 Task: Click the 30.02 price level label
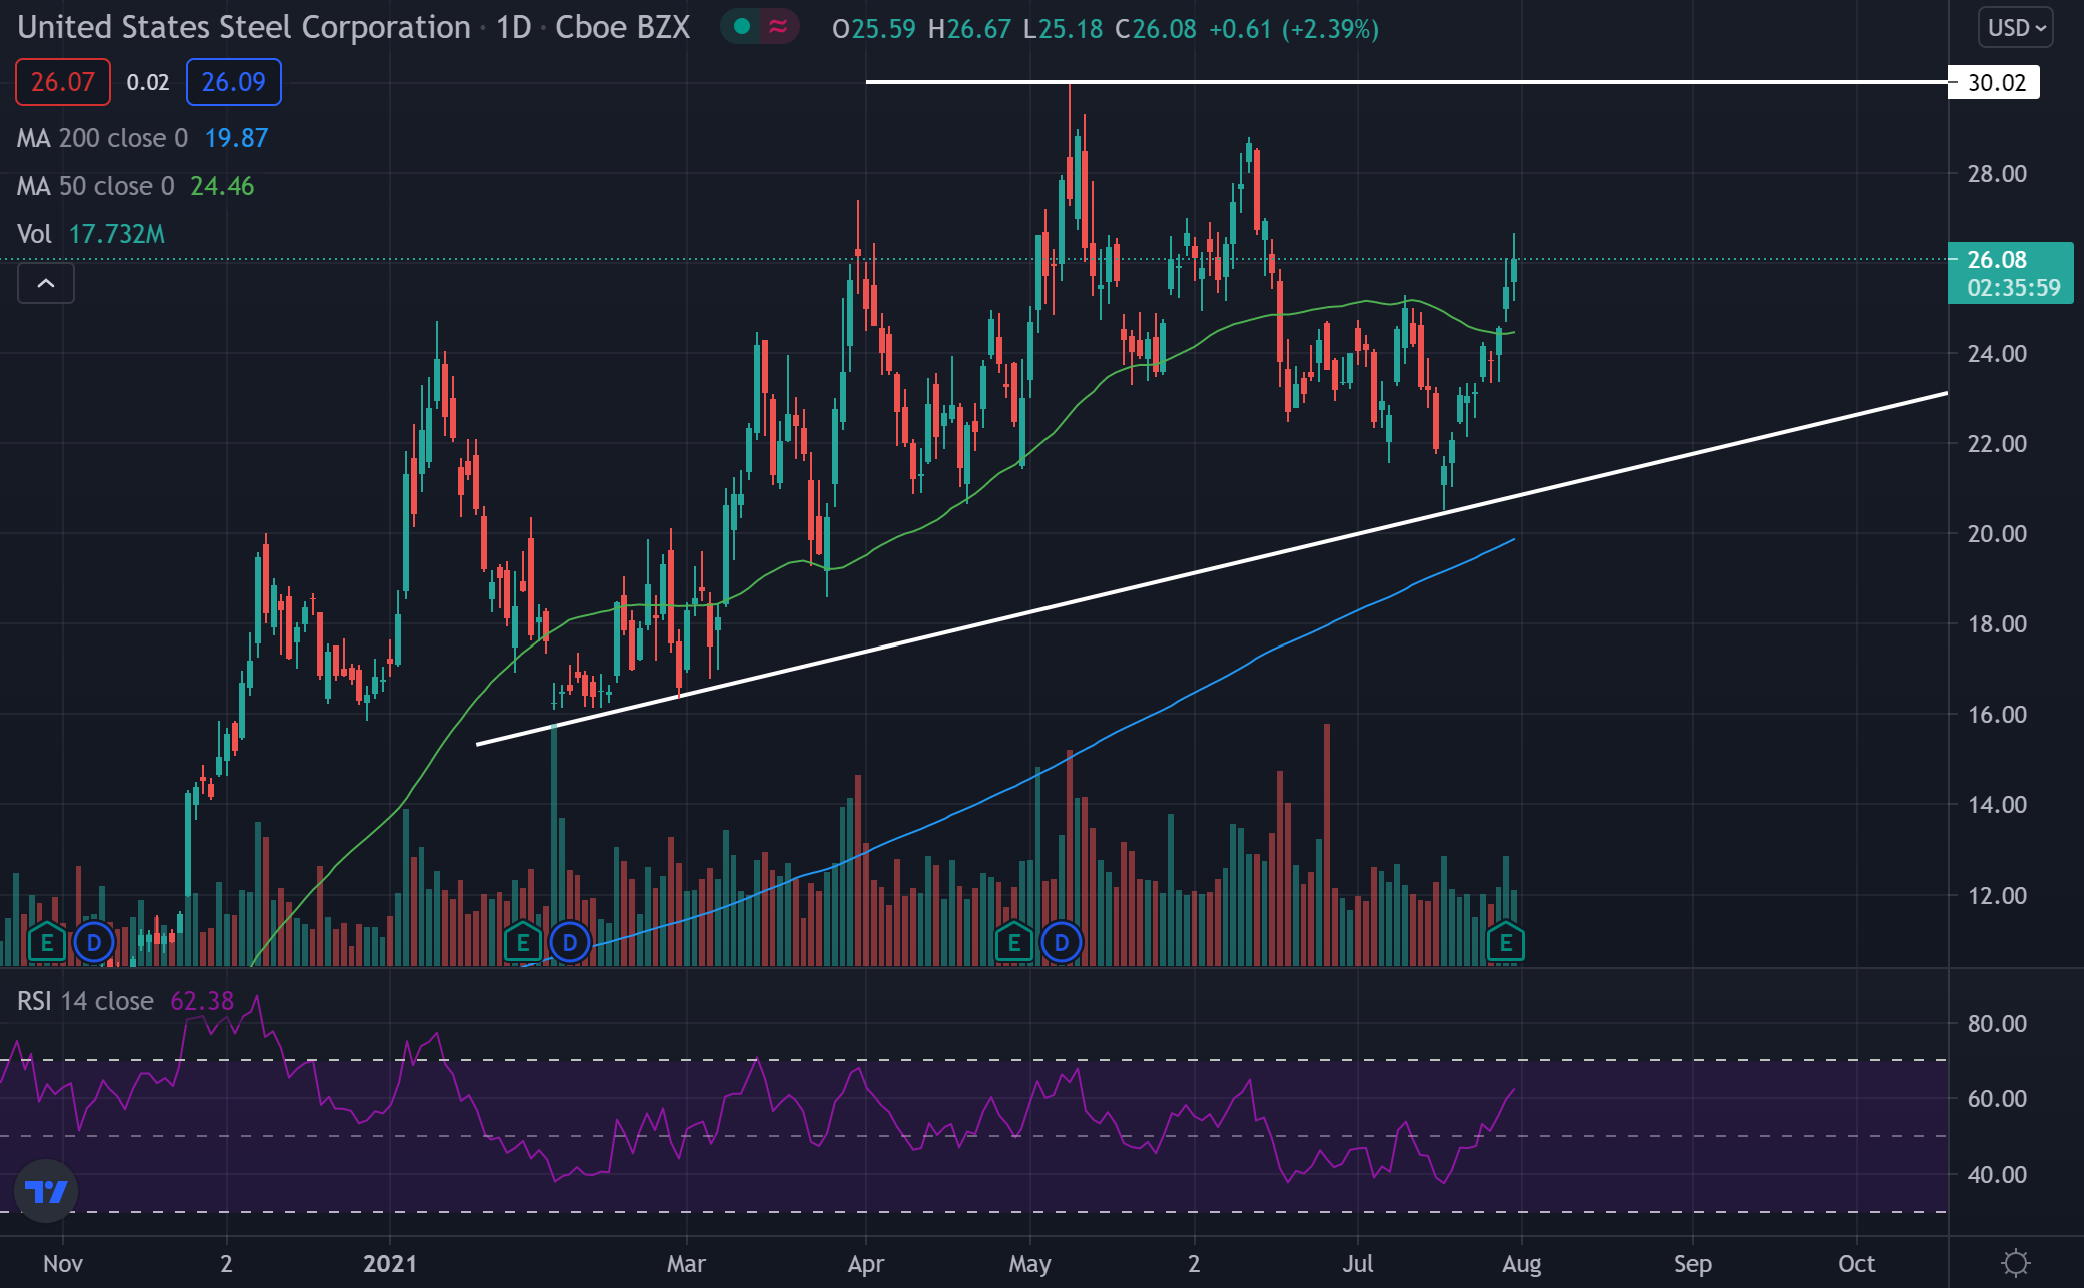pyautogui.click(x=1993, y=83)
